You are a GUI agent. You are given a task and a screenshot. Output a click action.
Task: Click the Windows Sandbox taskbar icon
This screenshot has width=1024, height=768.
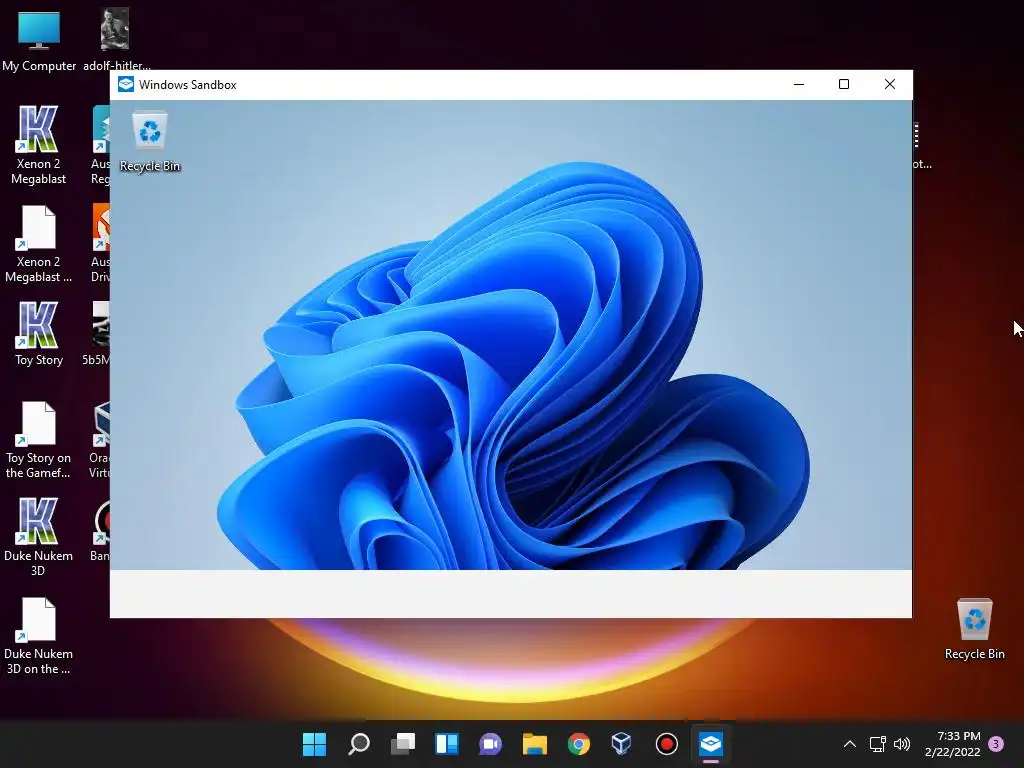[x=711, y=744]
